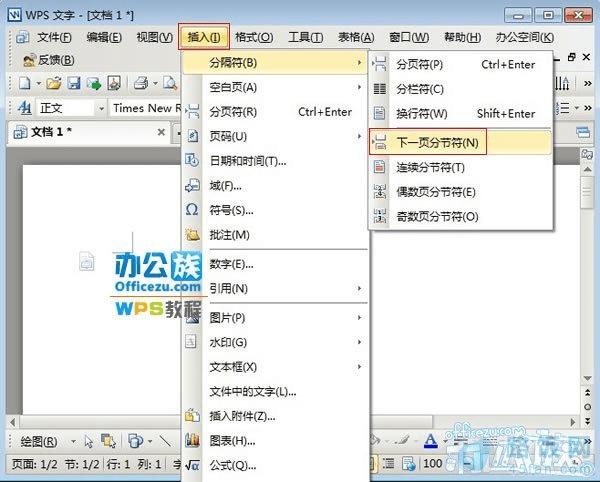Viewport: 600px width, 482px height.
Task: Expand the 文本框(X) submenu
Action: pos(275,367)
